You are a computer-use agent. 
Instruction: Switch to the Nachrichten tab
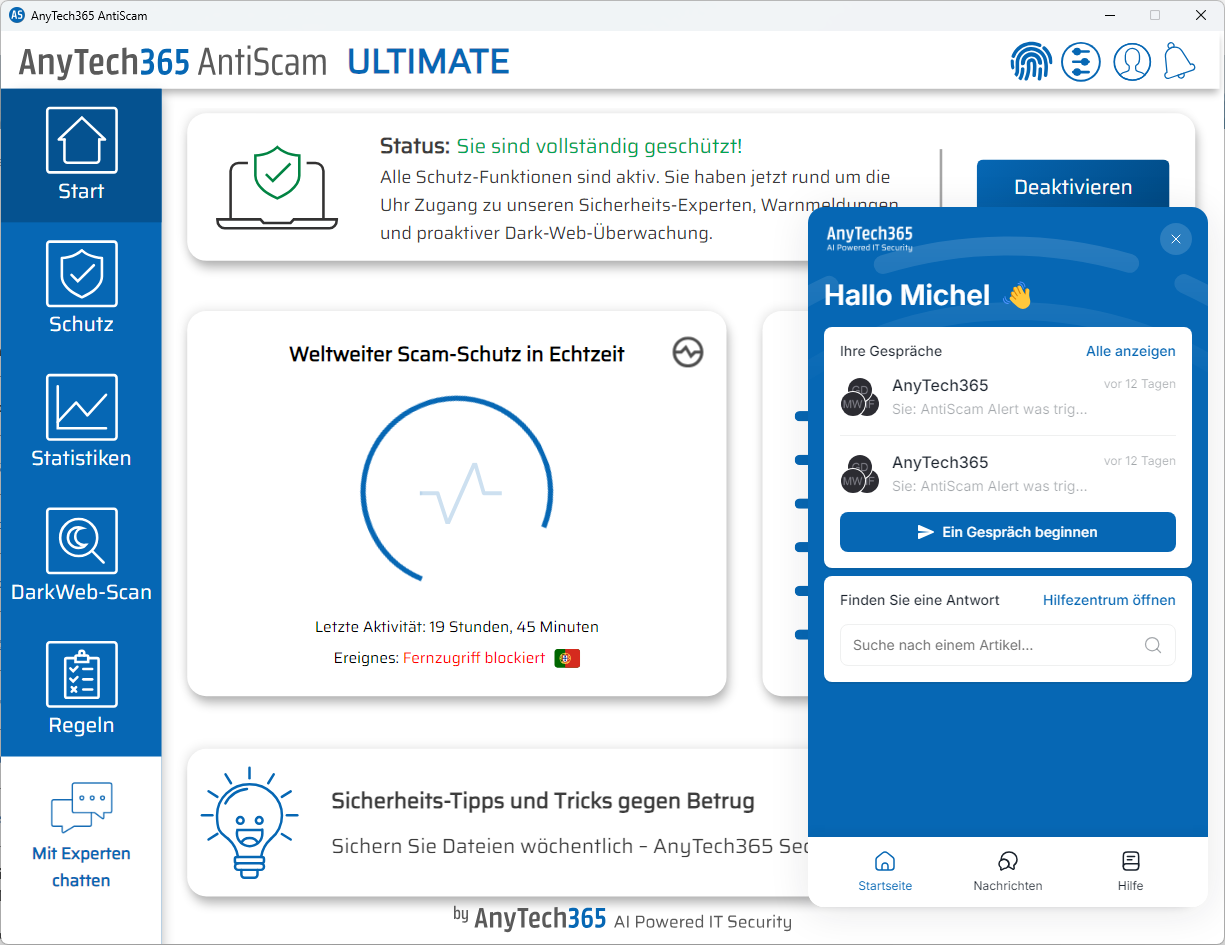pos(1007,871)
